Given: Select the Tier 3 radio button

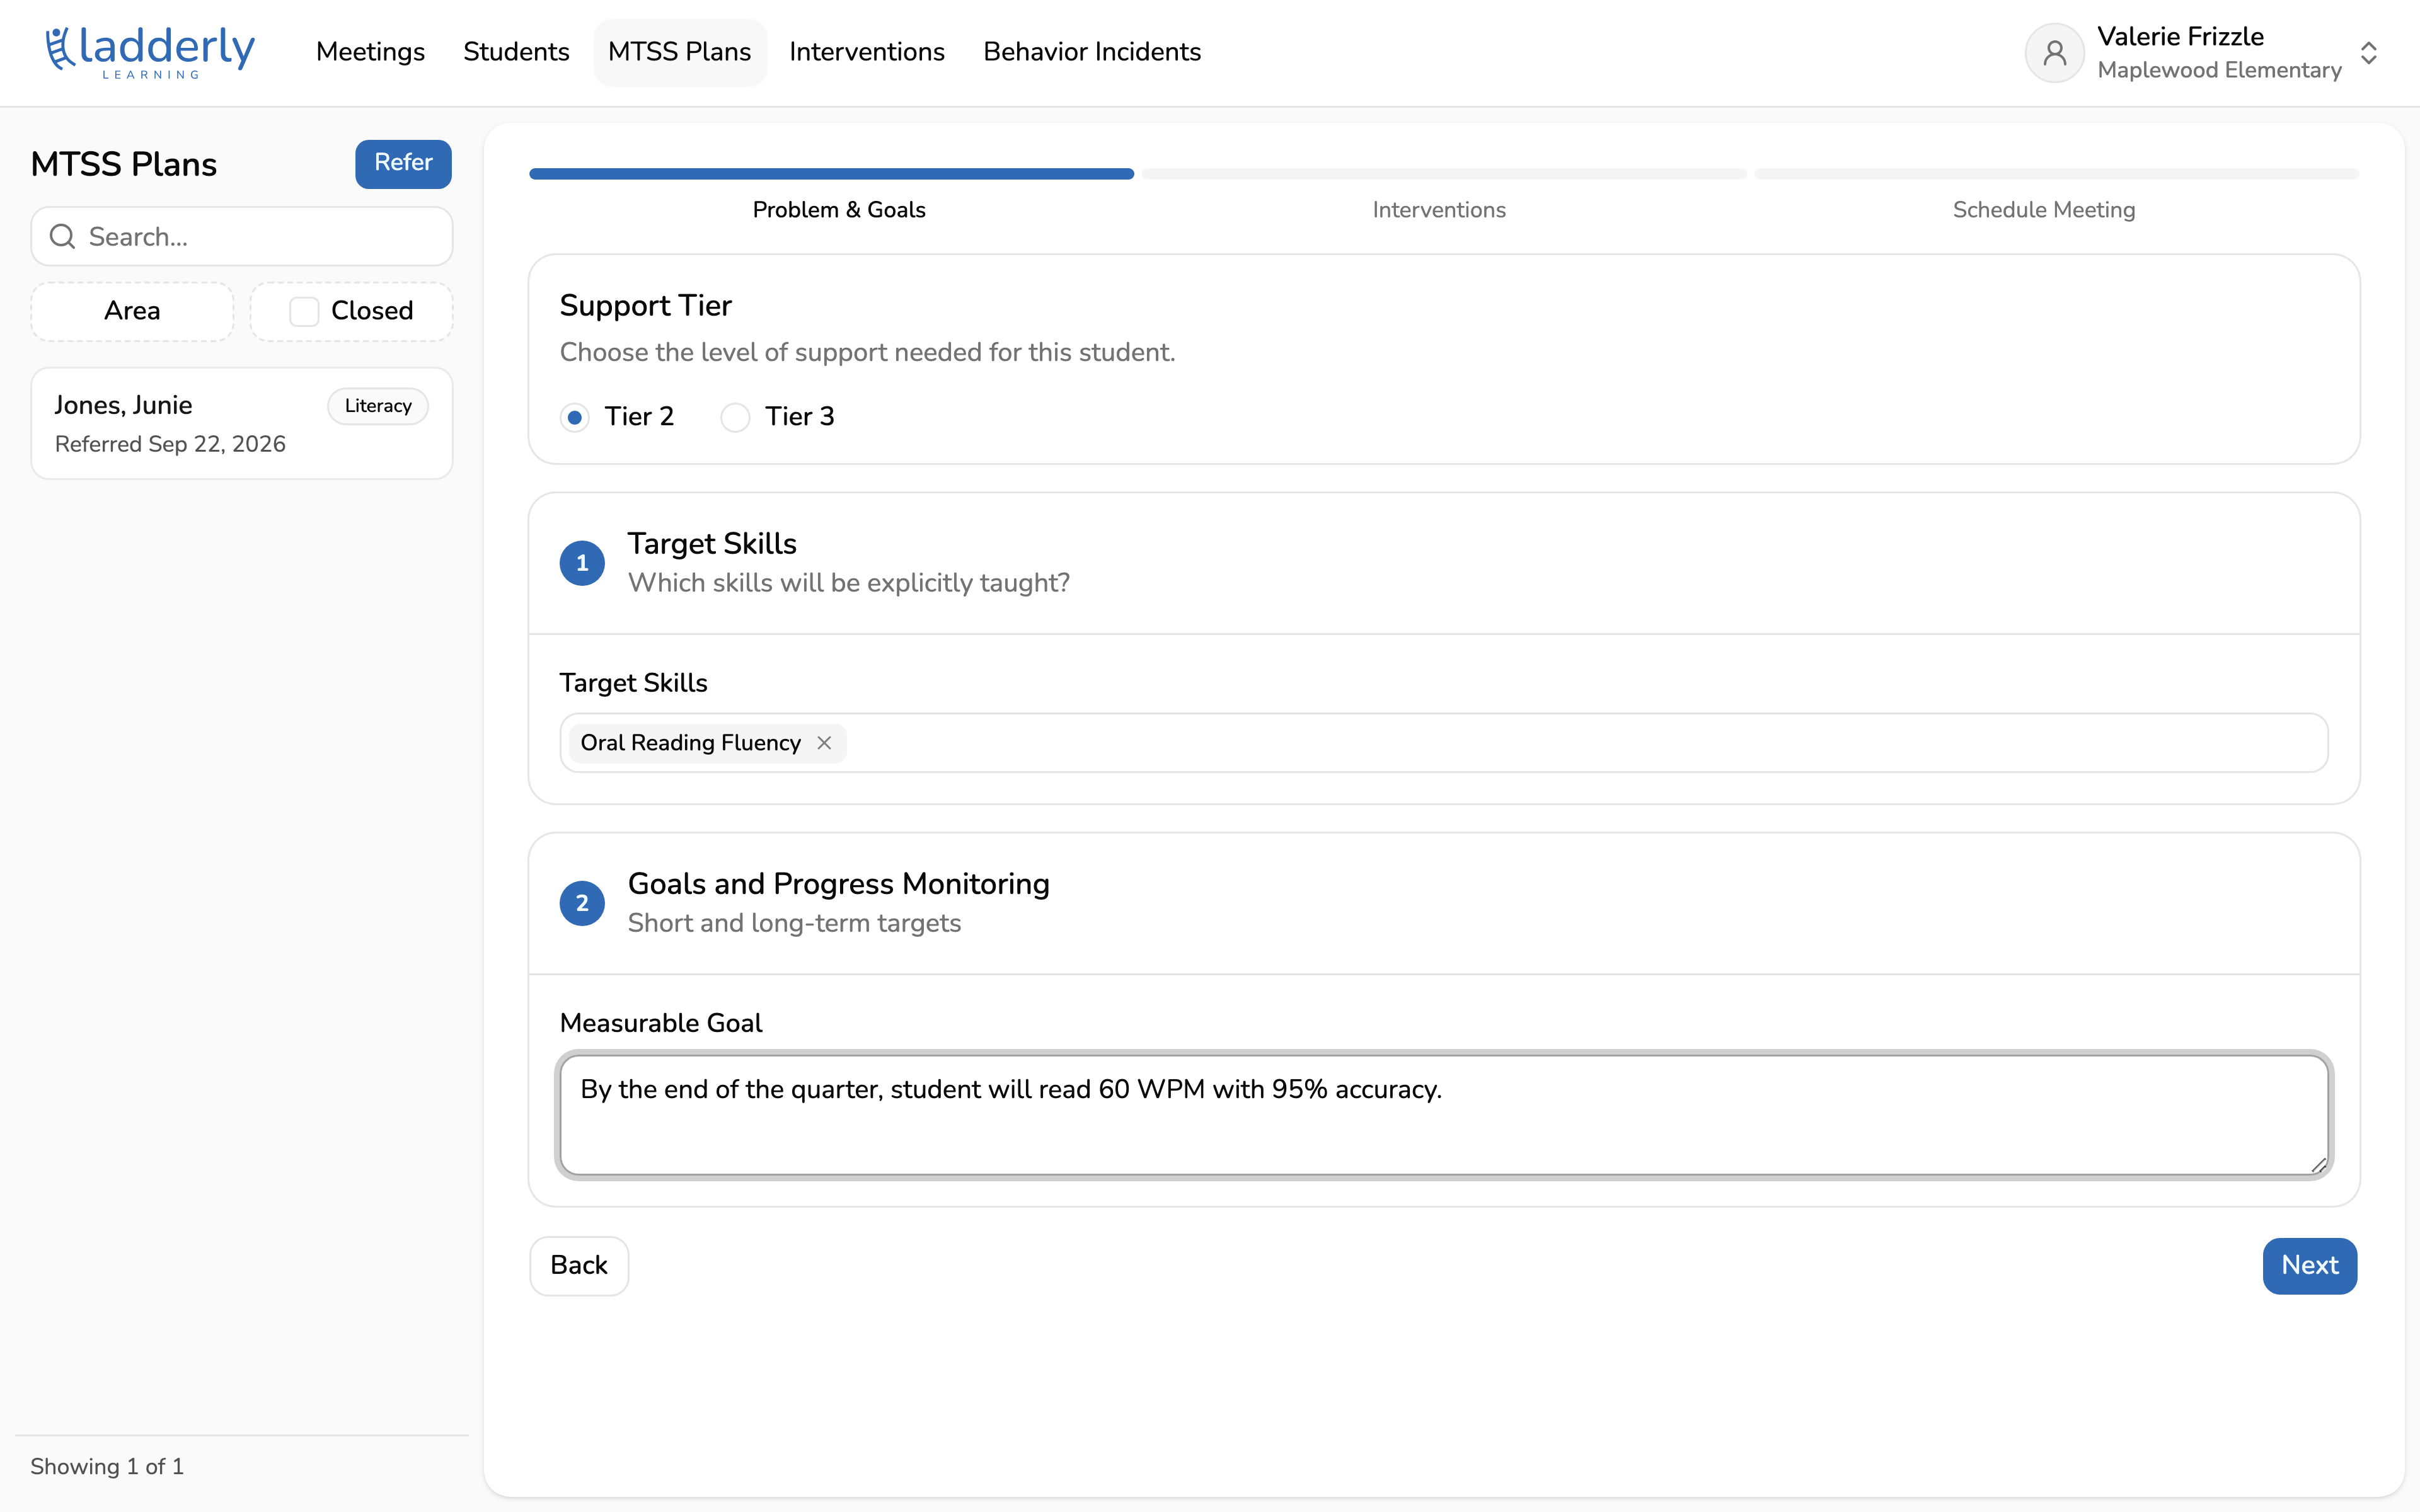Looking at the screenshot, I should pyautogui.click(x=735, y=417).
